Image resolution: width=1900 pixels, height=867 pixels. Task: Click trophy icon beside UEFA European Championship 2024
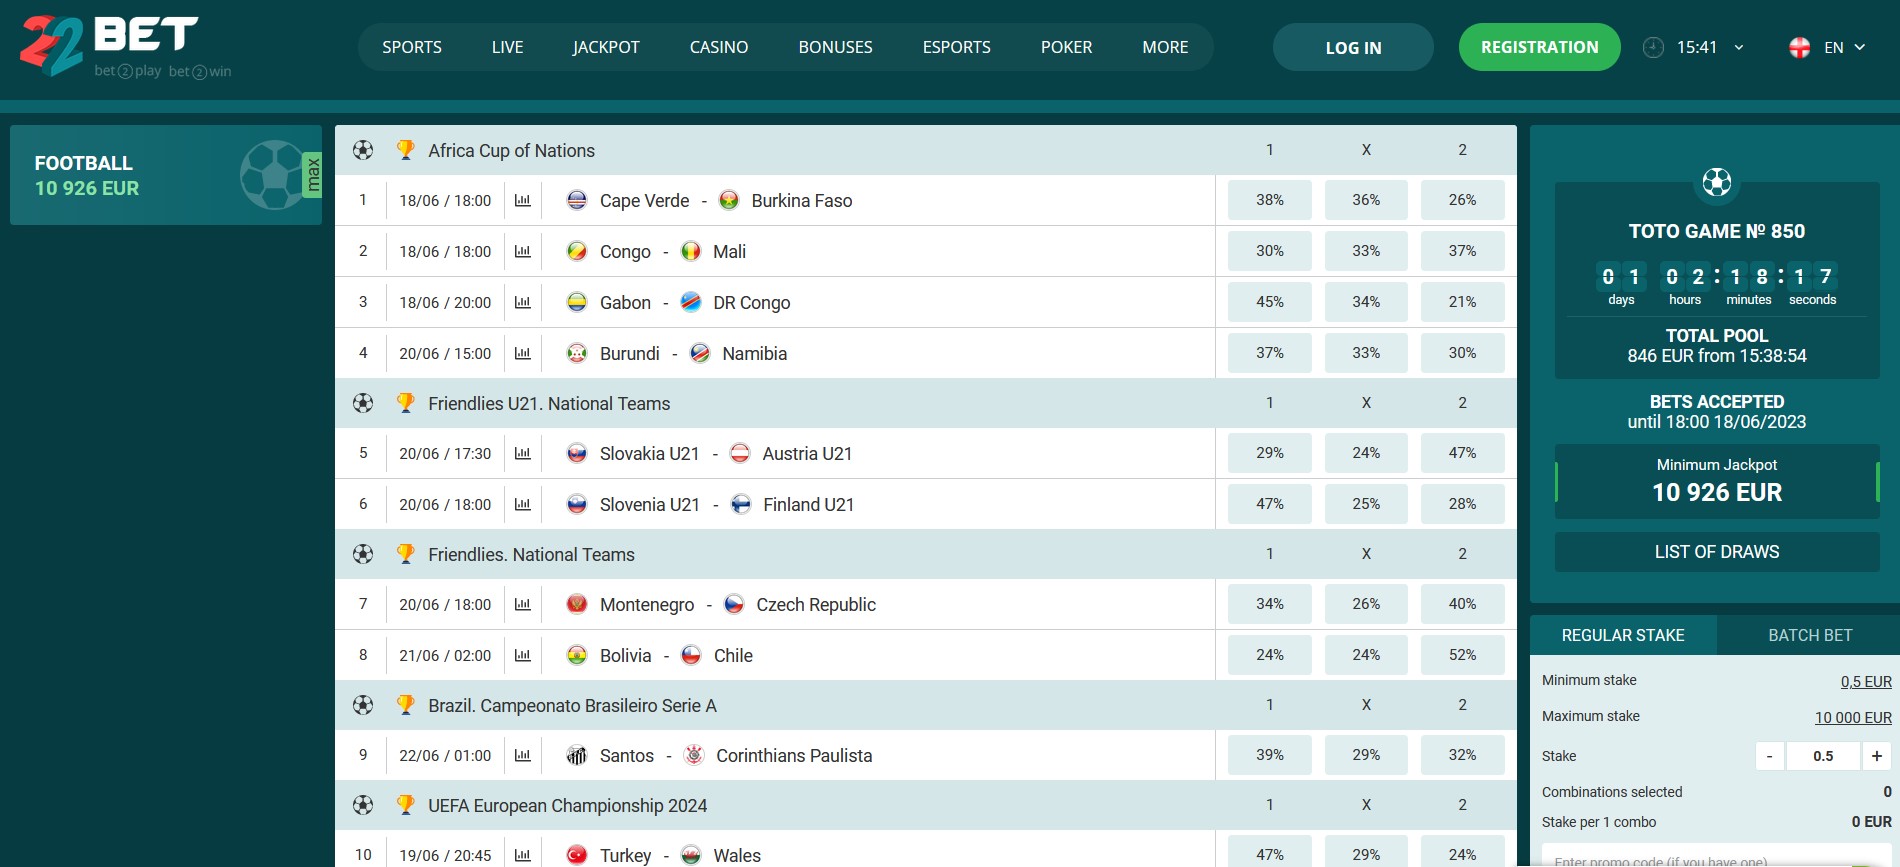pos(405,804)
